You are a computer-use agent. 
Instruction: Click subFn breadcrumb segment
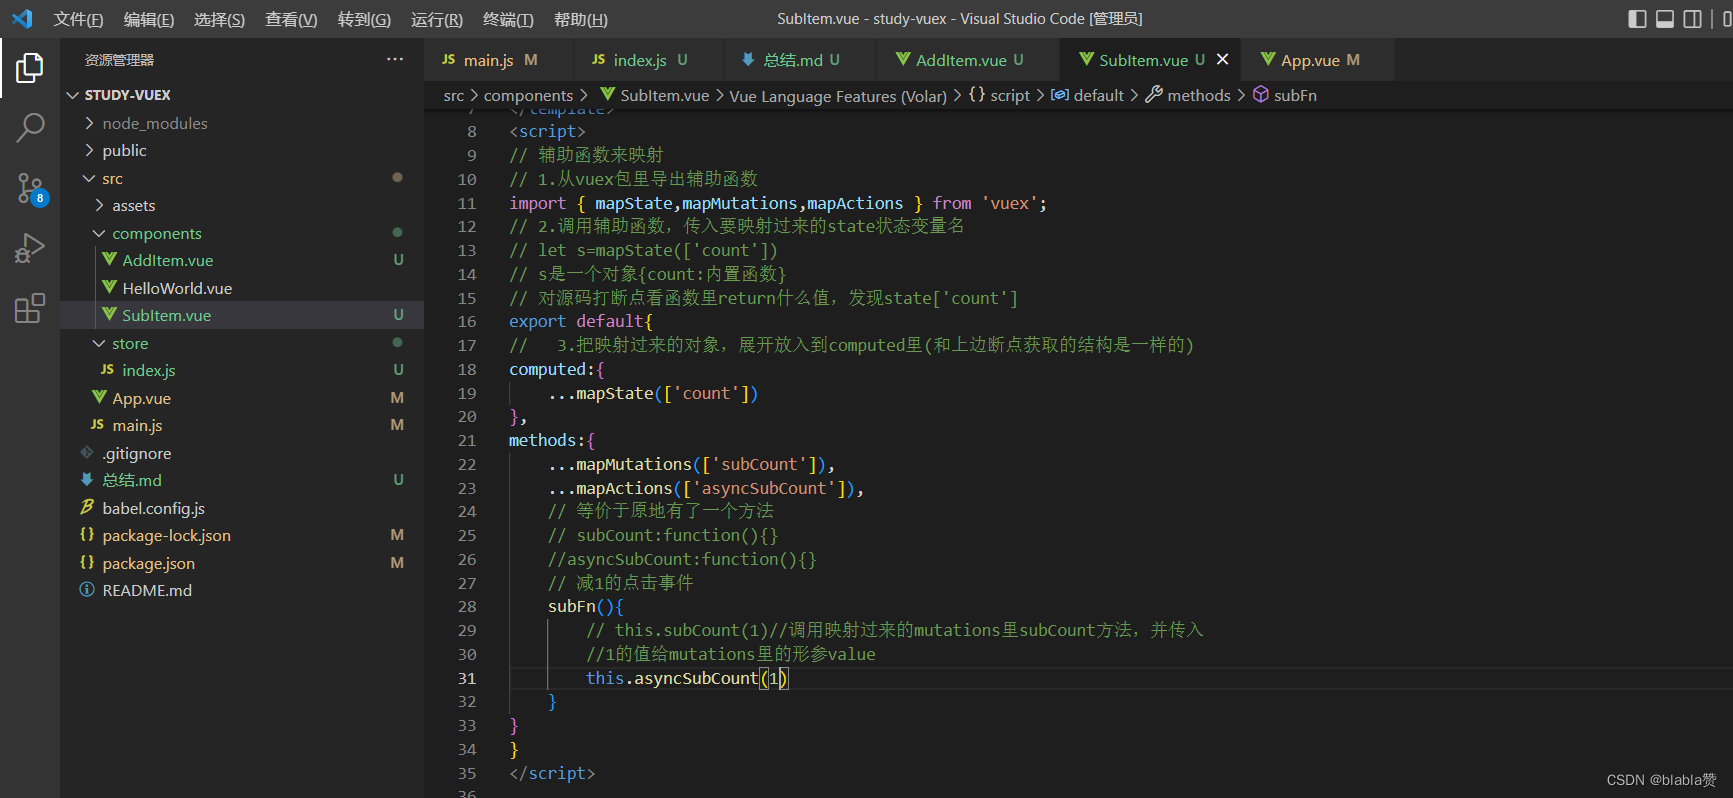pos(1285,95)
